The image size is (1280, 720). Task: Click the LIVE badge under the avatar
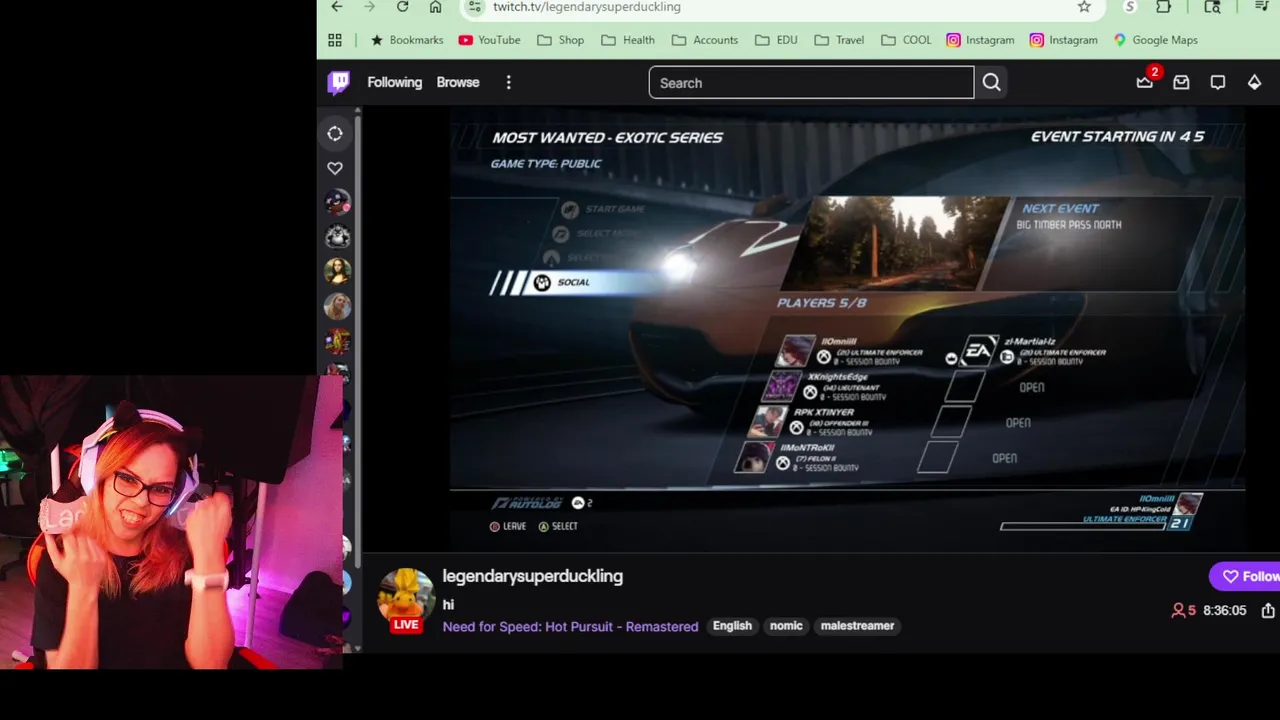pos(406,625)
